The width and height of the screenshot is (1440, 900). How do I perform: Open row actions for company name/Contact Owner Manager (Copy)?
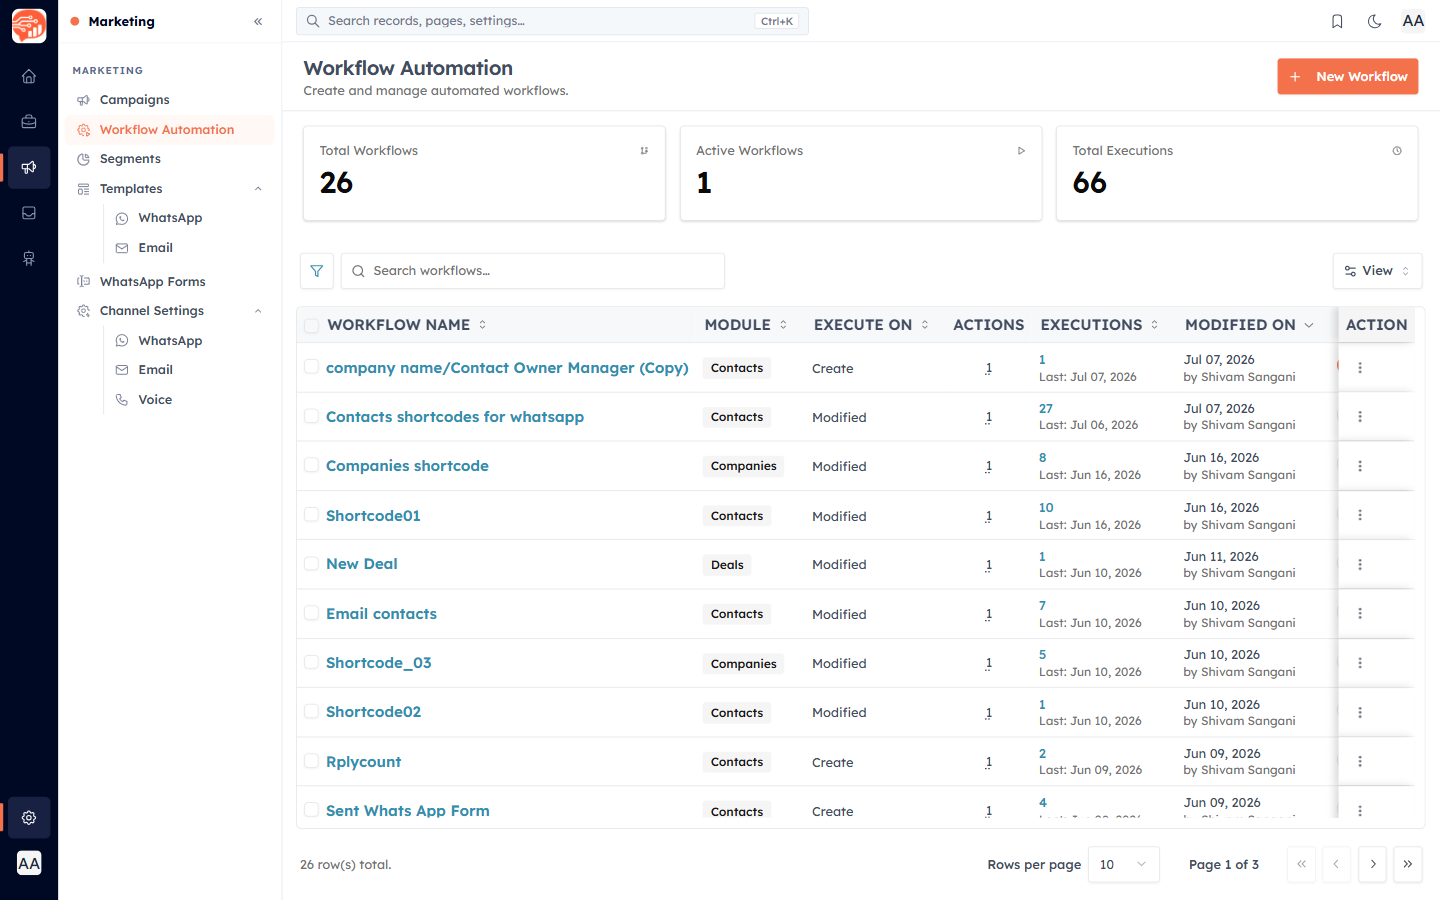pyautogui.click(x=1360, y=368)
